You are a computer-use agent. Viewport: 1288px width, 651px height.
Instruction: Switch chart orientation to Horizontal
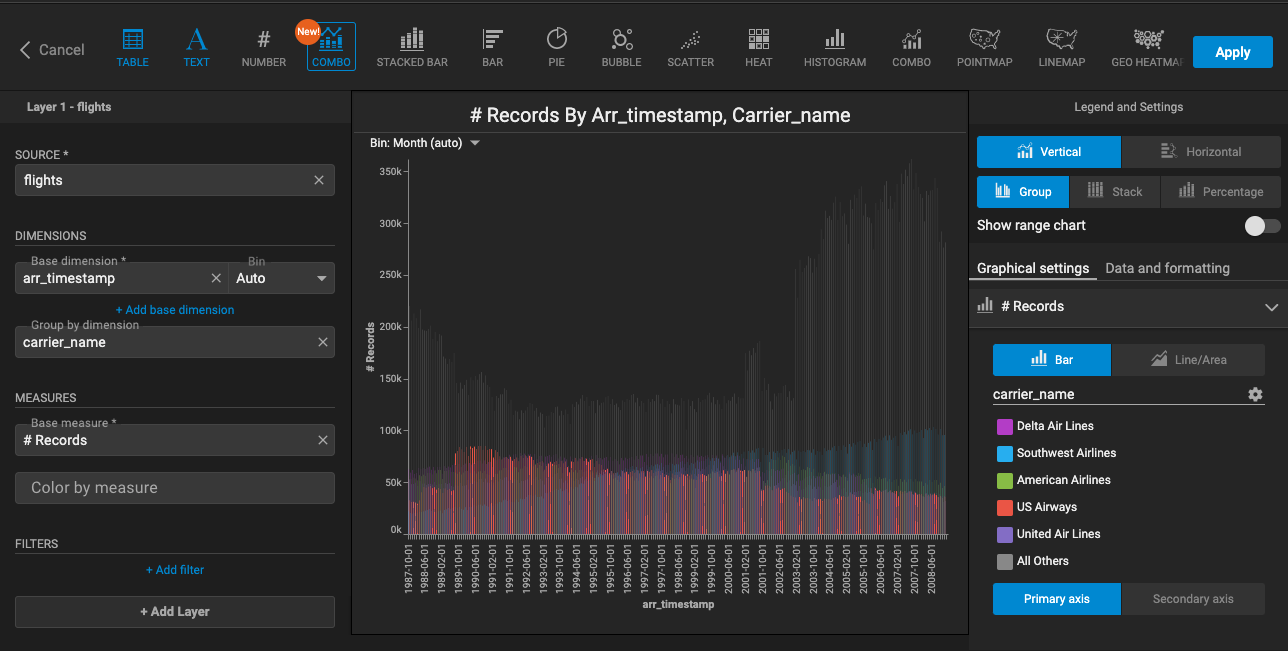1200,152
